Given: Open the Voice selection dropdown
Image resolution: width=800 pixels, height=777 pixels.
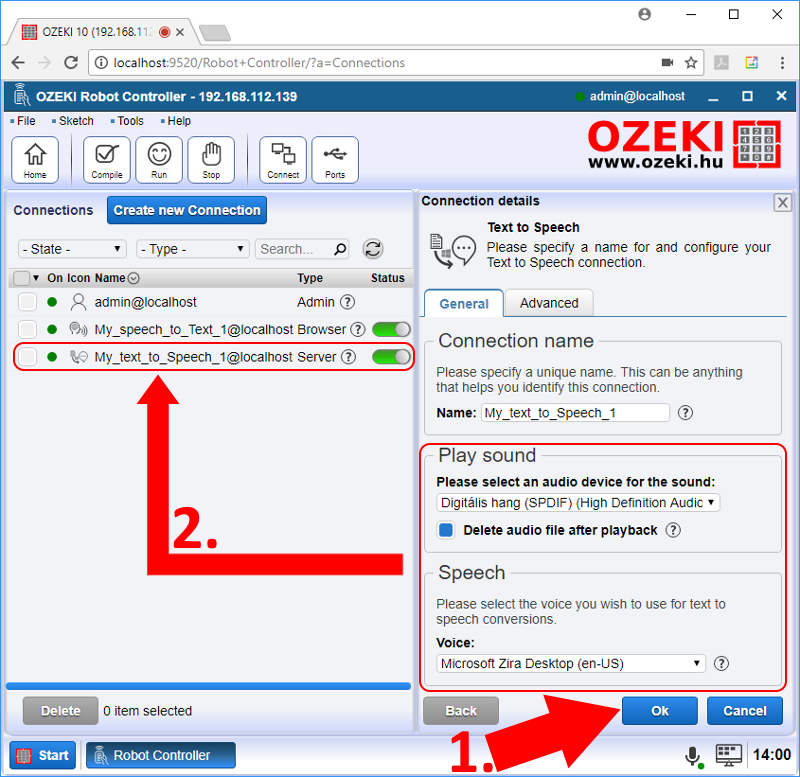Looking at the screenshot, I should [571, 664].
